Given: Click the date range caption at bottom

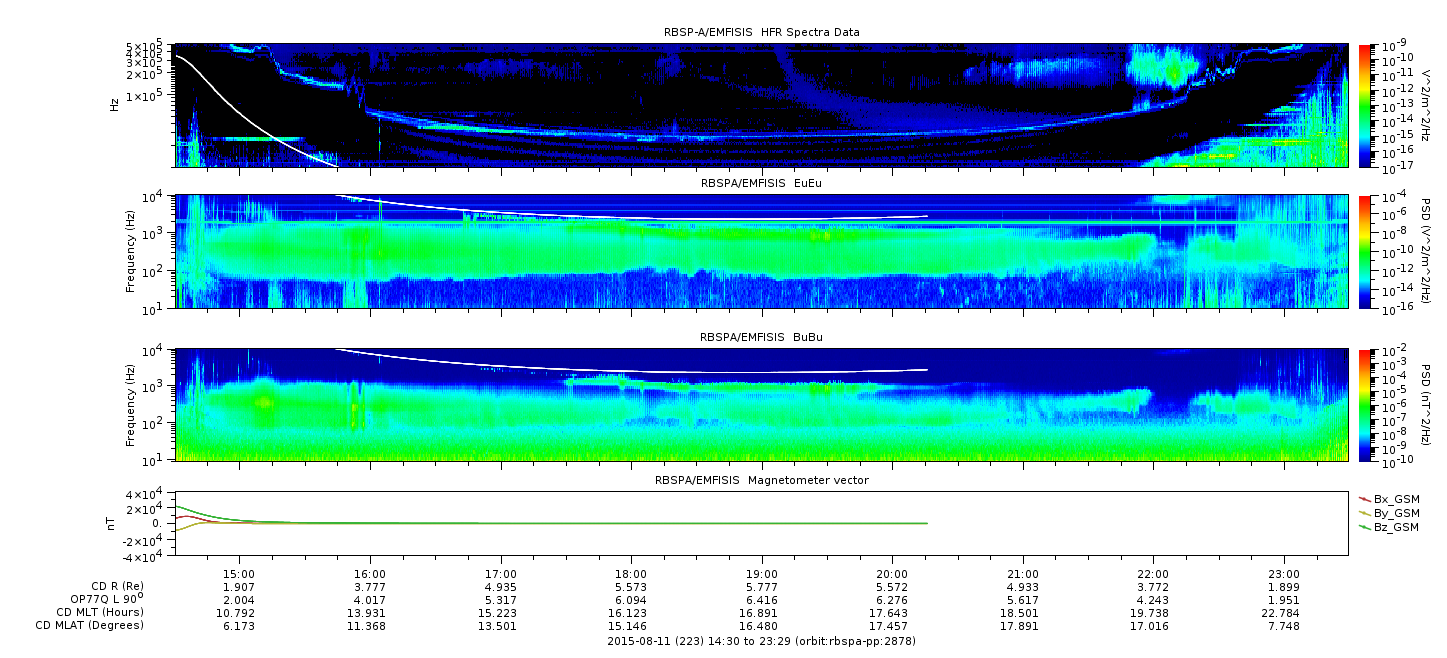Looking at the screenshot, I should (761, 640).
